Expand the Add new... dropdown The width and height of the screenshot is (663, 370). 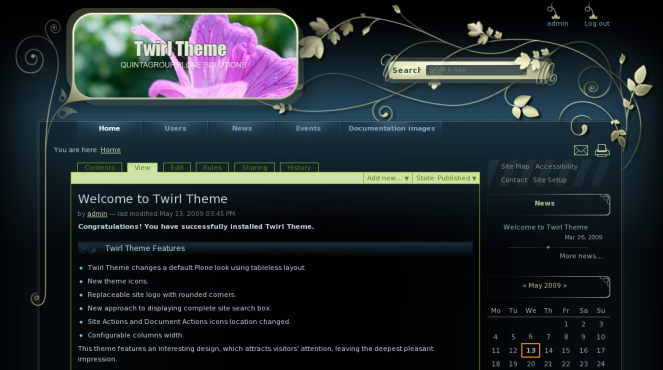coord(388,178)
